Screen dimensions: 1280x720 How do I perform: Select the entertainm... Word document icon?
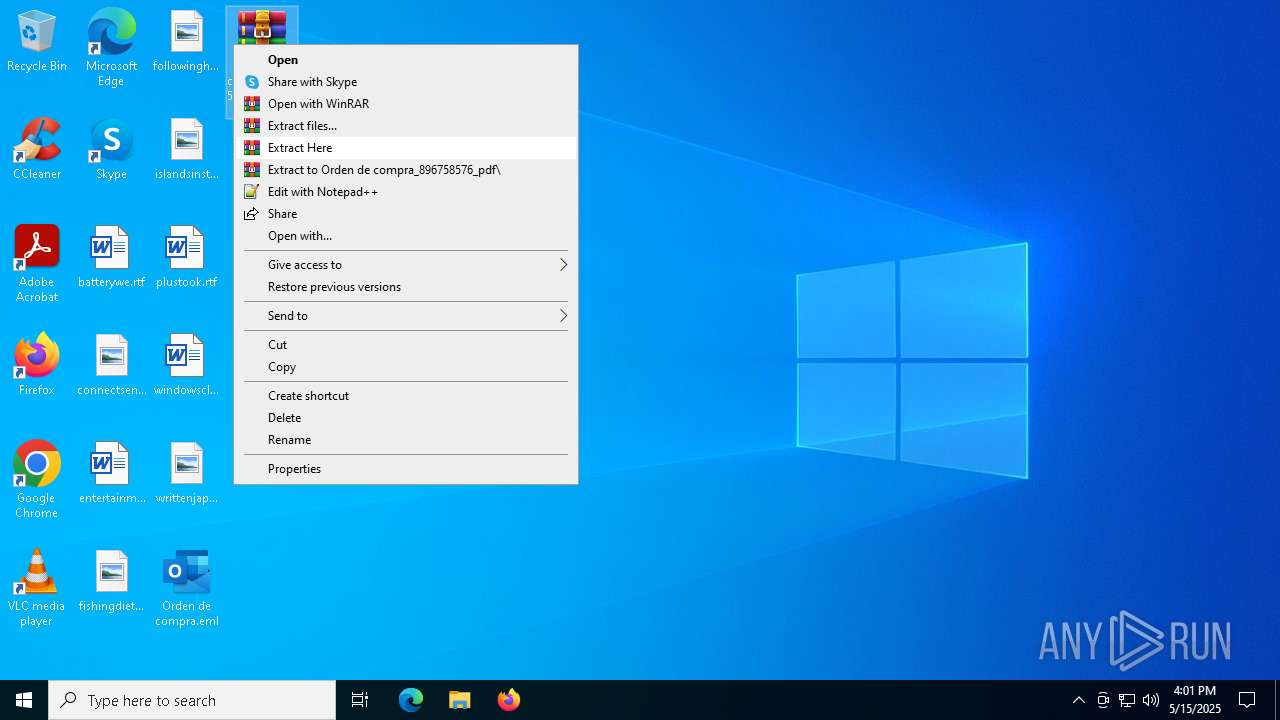[111, 473]
